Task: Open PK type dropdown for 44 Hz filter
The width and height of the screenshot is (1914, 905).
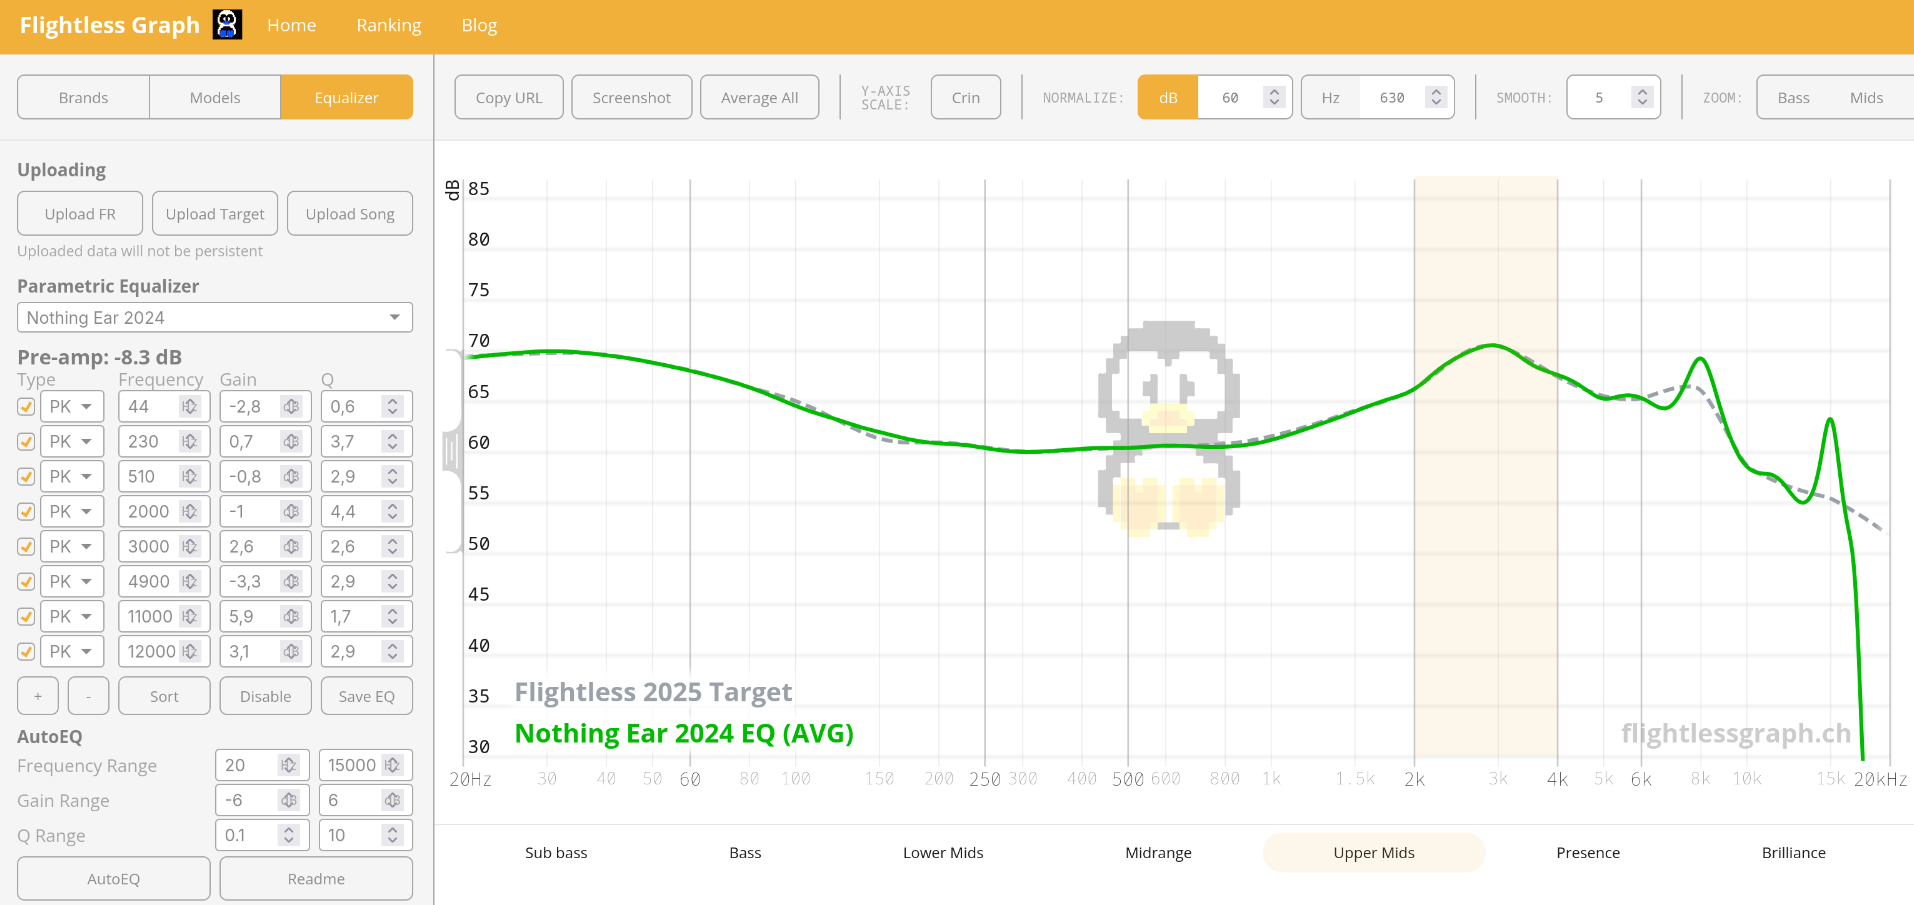Action: tap(72, 407)
